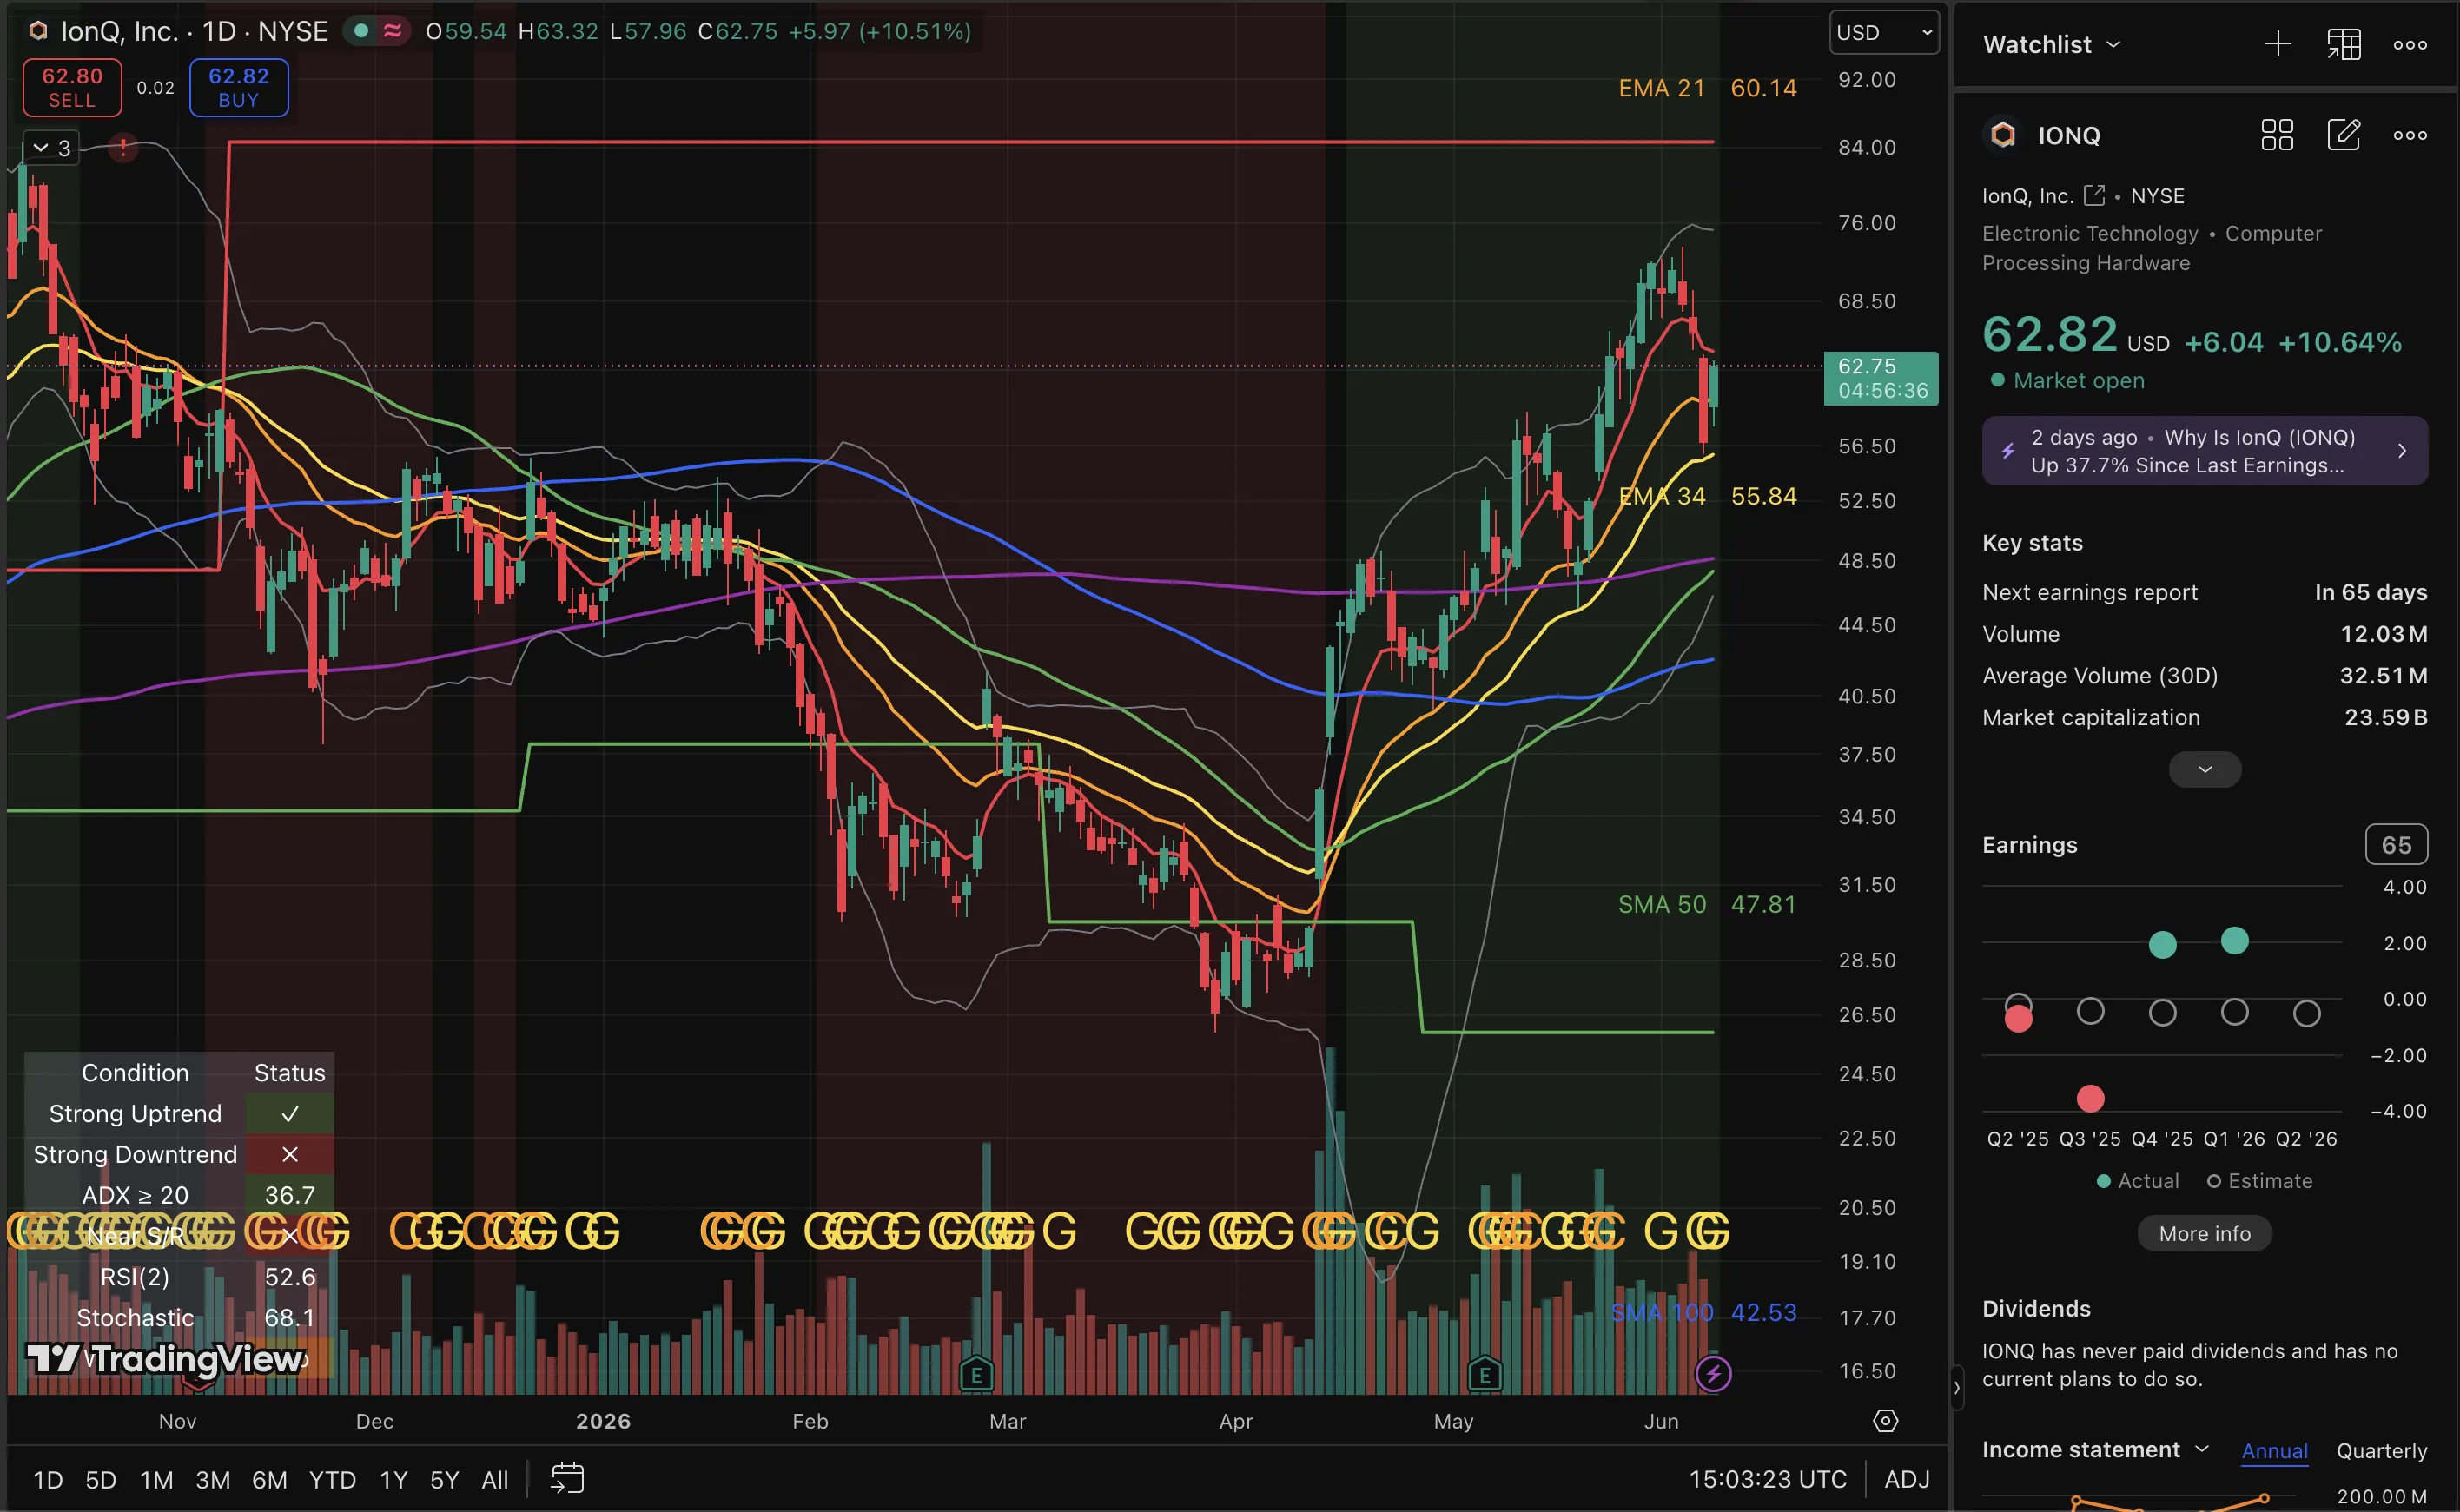The image size is (2460, 1512).
Task: Click the EMA 34 label
Action: [1661, 496]
